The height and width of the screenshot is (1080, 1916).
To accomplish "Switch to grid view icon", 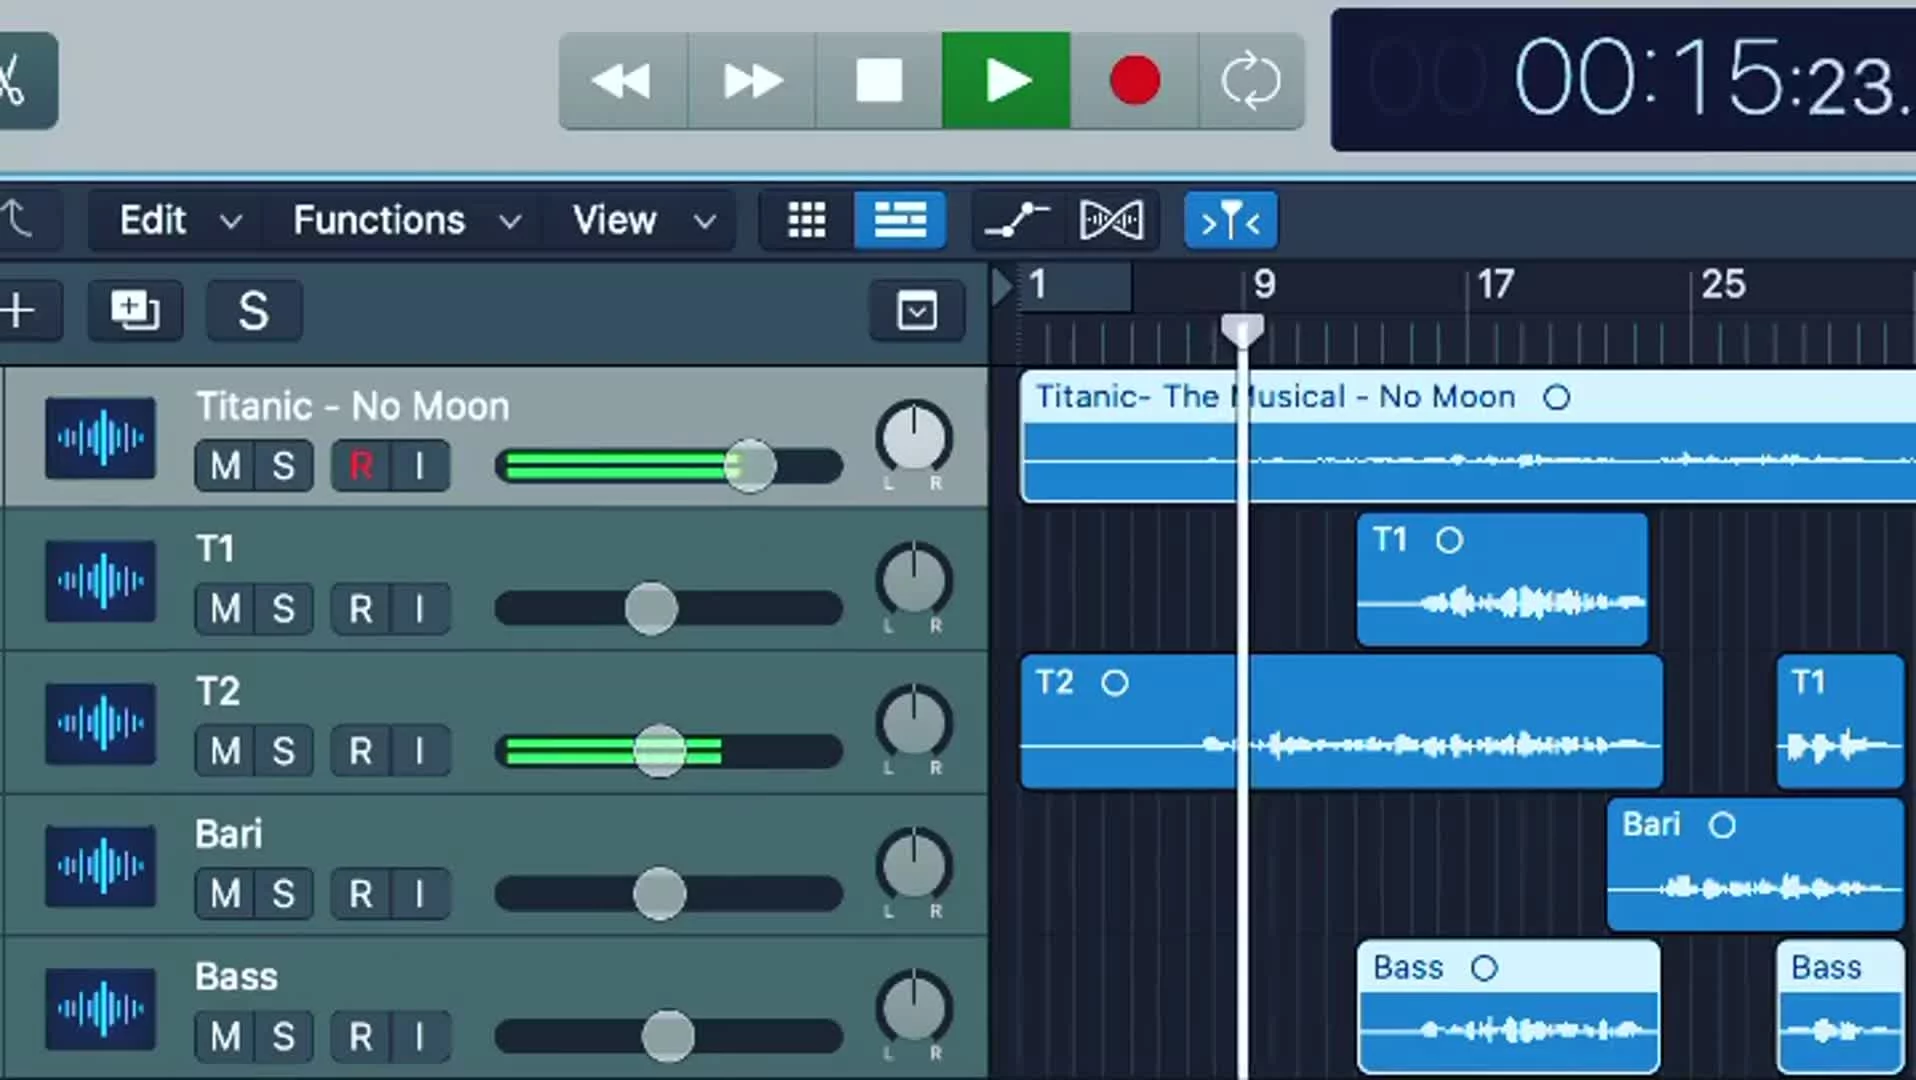I will (807, 220).
